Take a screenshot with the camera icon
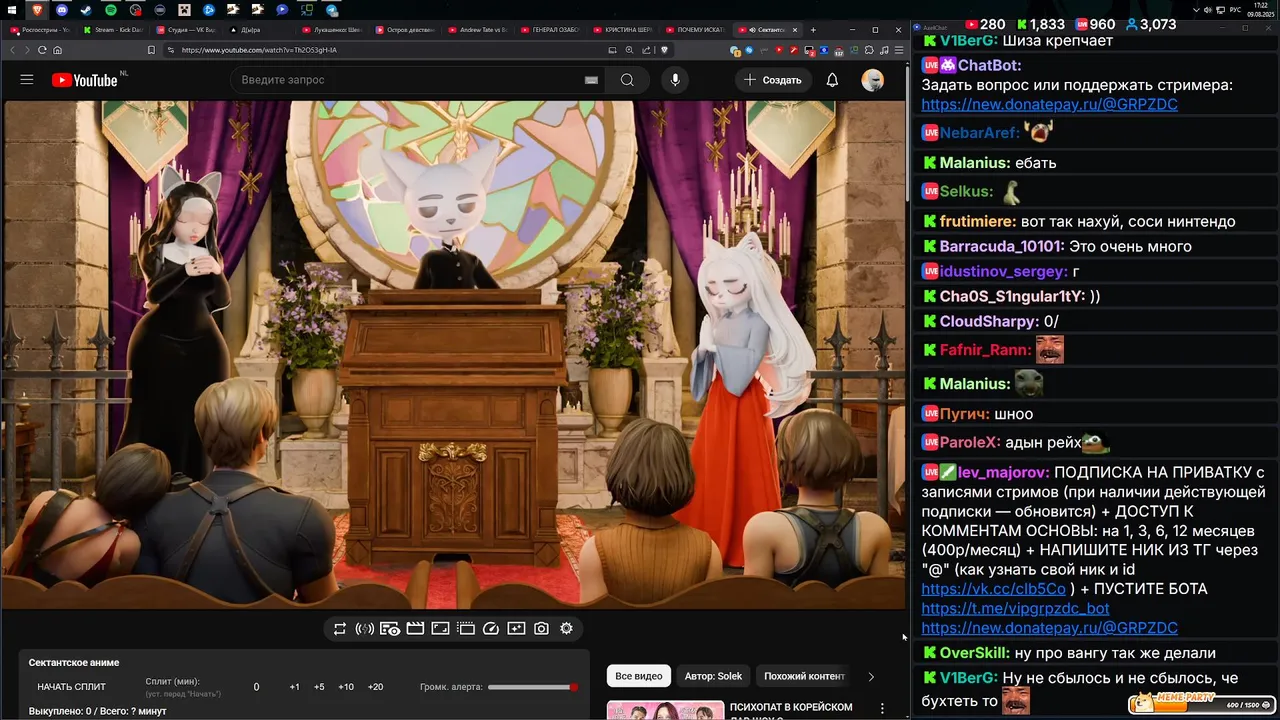This screenshot has width=1280, height=720. pyautogui.click(x=541, y=629)
